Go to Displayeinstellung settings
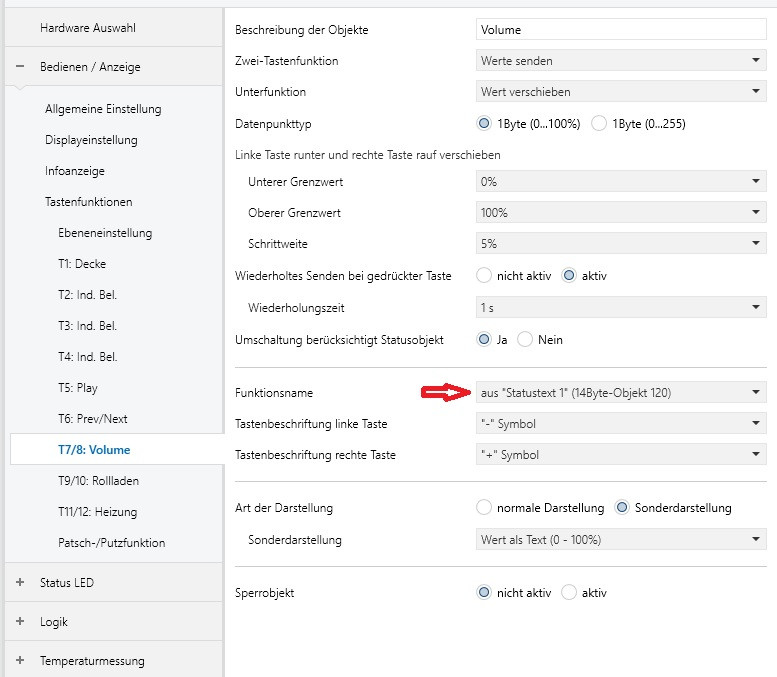The image size is (777, 677). pyautogui.click(x=91, y=140)
